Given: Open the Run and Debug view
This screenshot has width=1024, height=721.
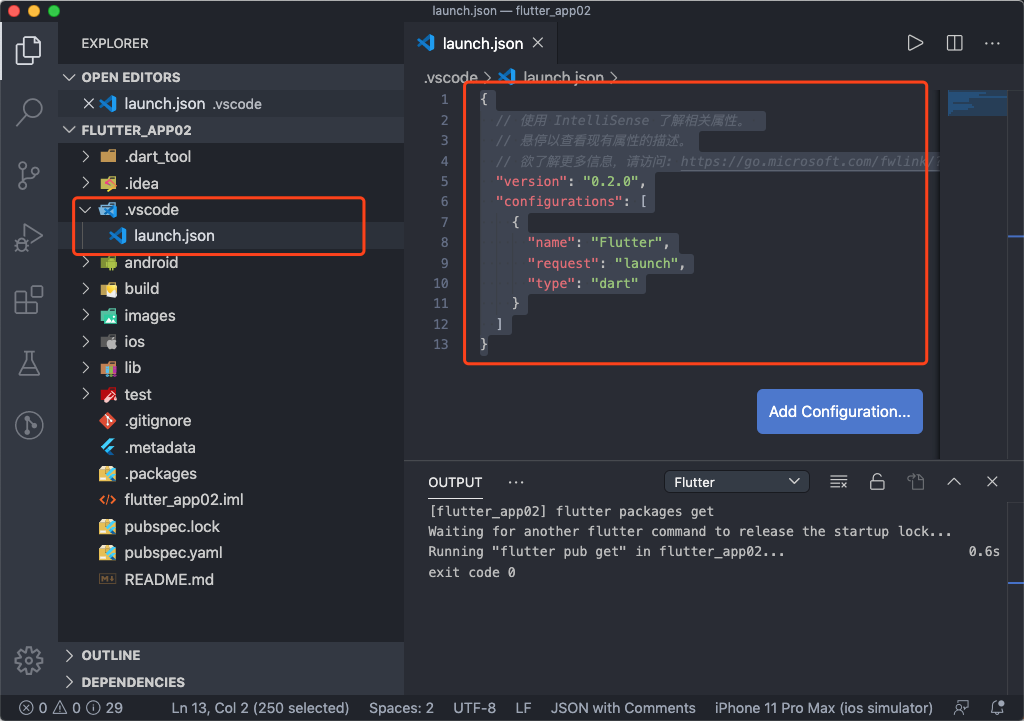Looking at the screenshot, I should [x=29, y=238].
